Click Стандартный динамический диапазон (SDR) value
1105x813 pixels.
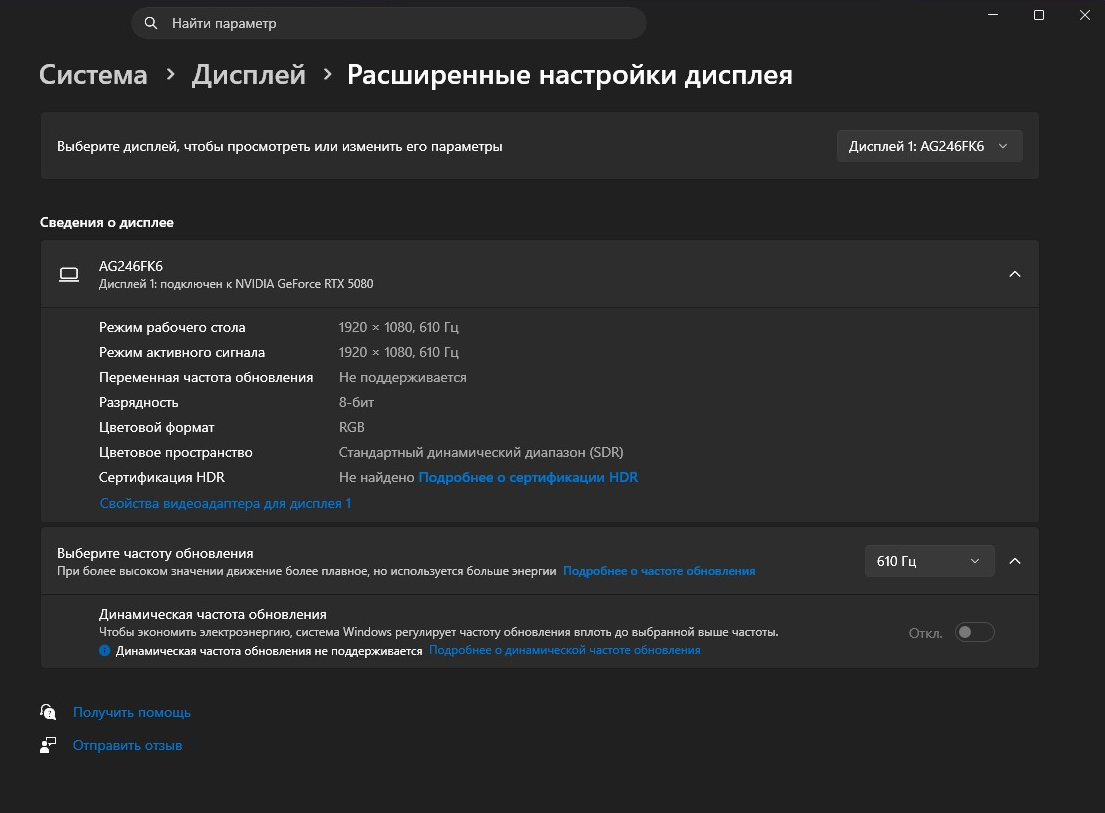click(x=481, y=452)
